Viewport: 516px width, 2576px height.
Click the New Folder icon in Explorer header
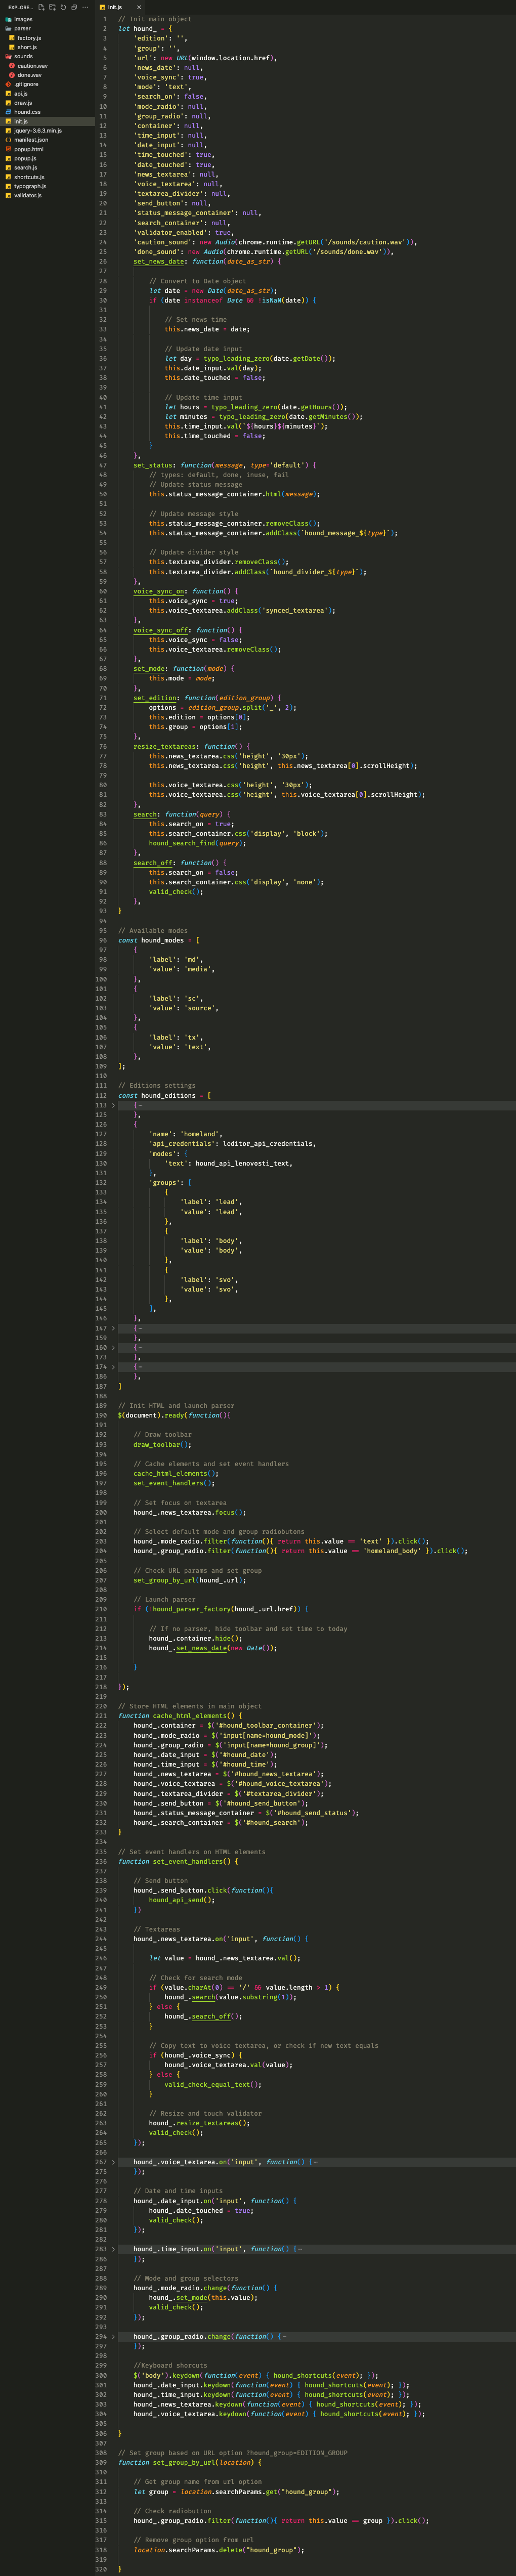point(52,7)
